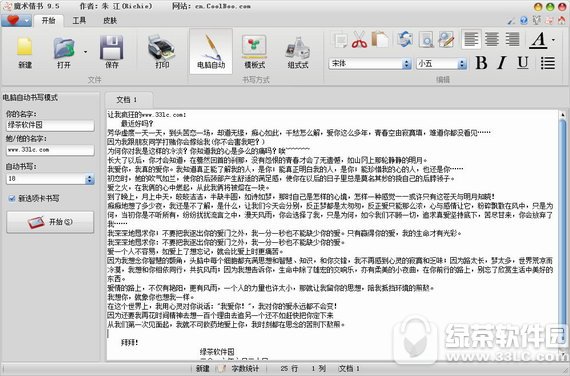
Task: Click the red home icon at top right
Action: 562,20
